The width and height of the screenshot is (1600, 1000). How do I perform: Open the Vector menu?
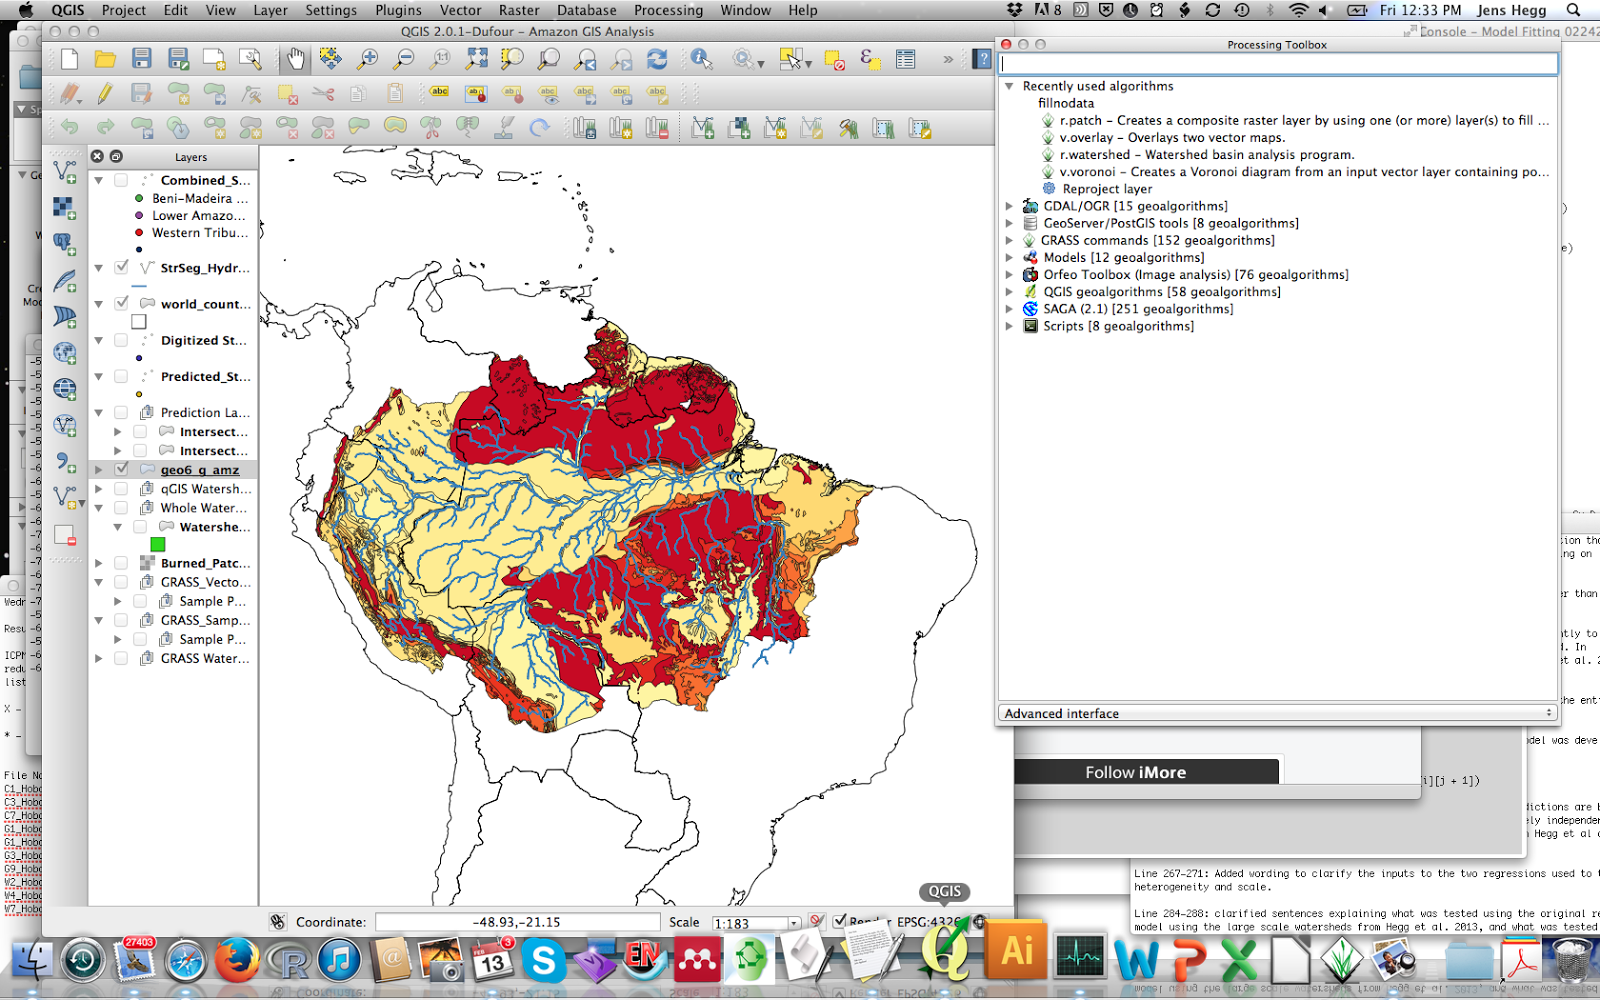(460, 10)
